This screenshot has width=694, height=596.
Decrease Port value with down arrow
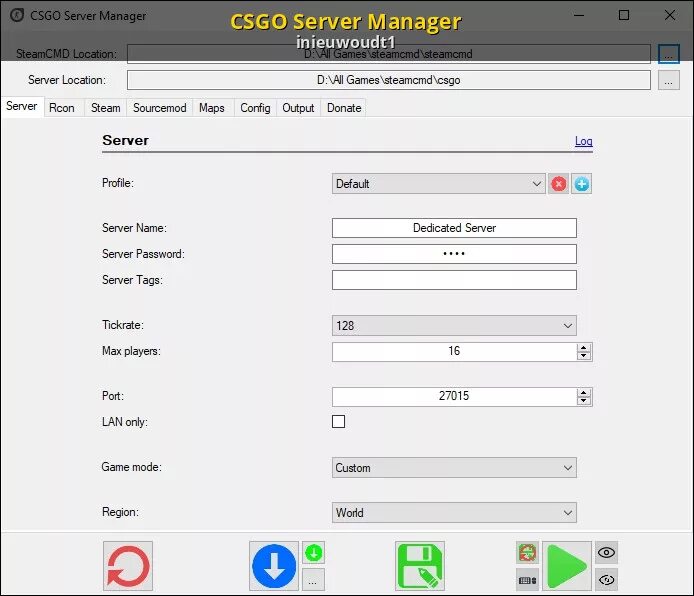(584, 400)
